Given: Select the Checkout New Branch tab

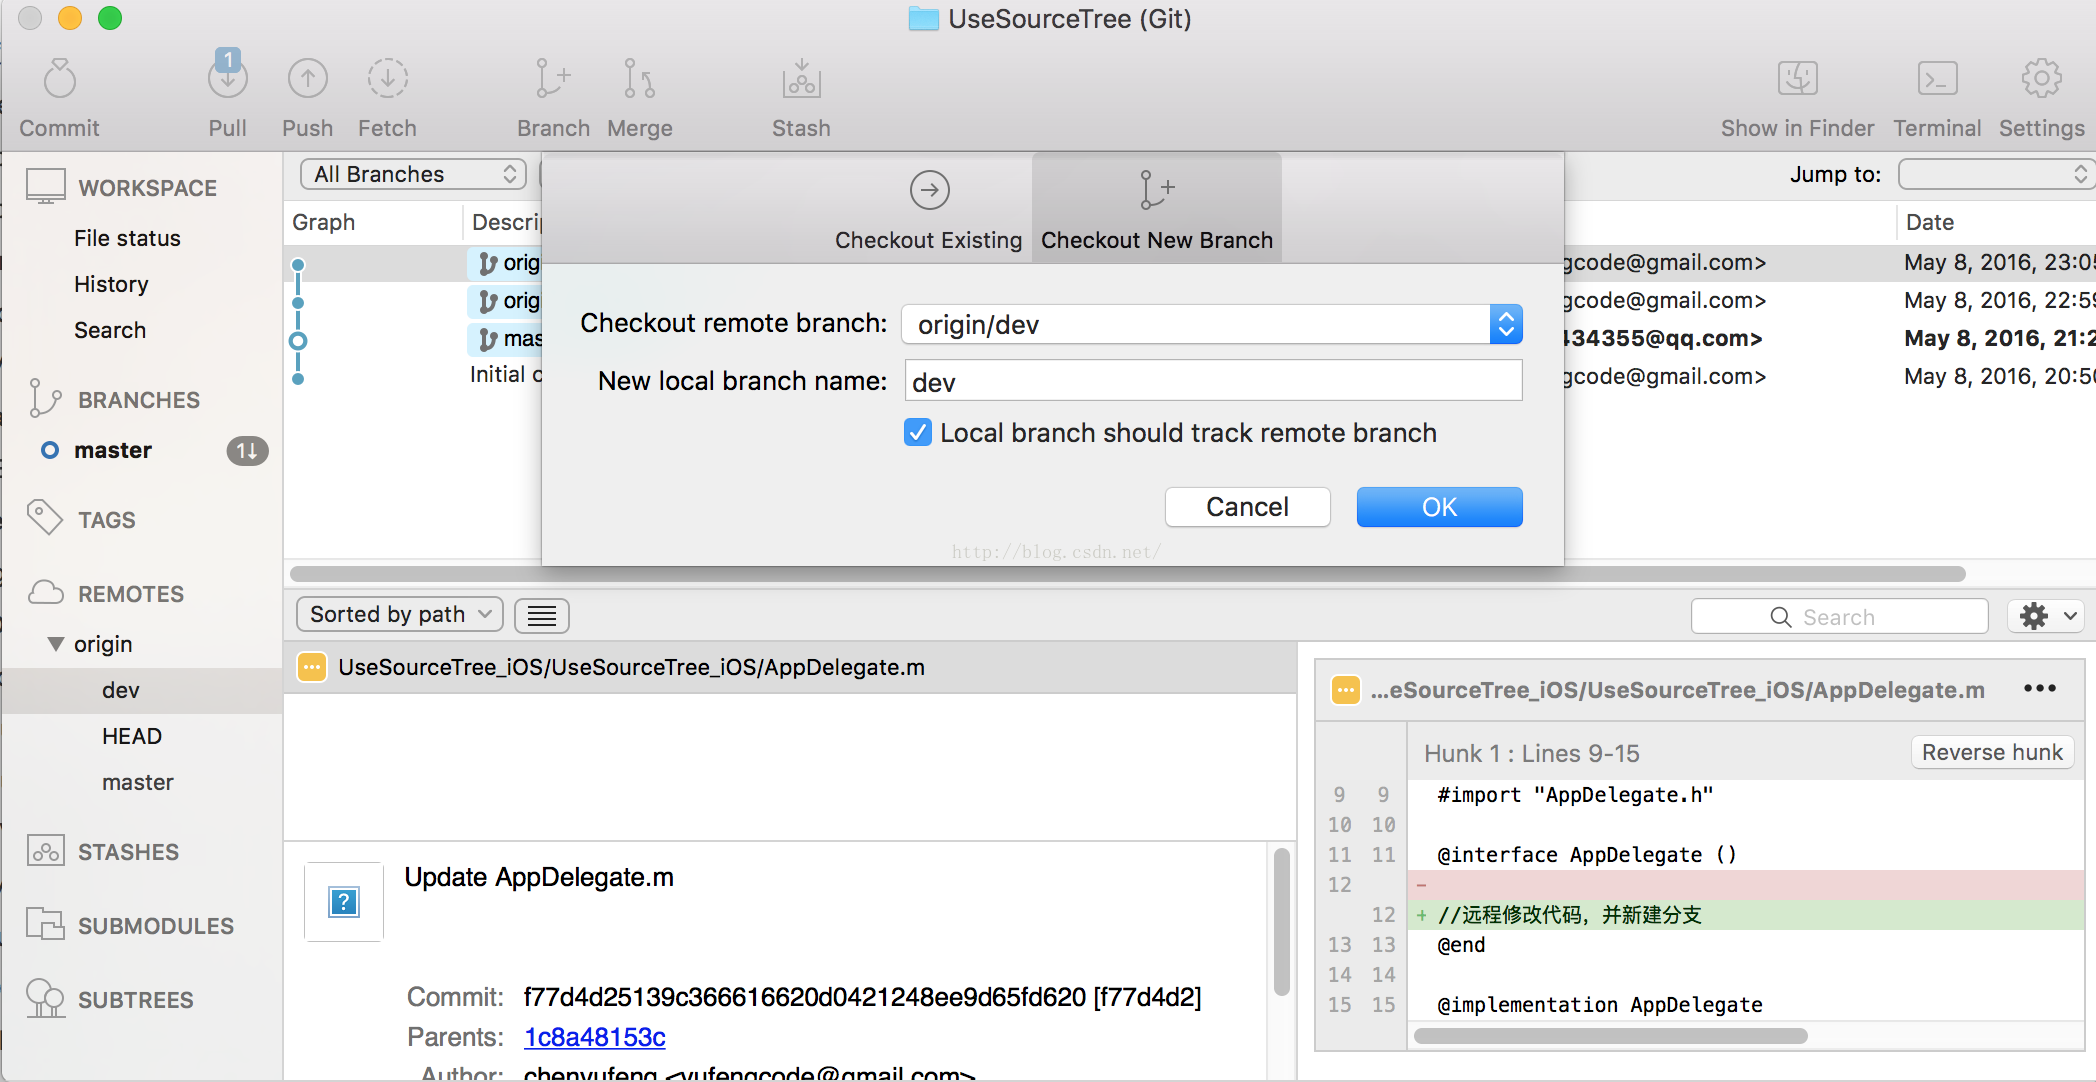Looking at the screenshot, I should click(1156, 209).
